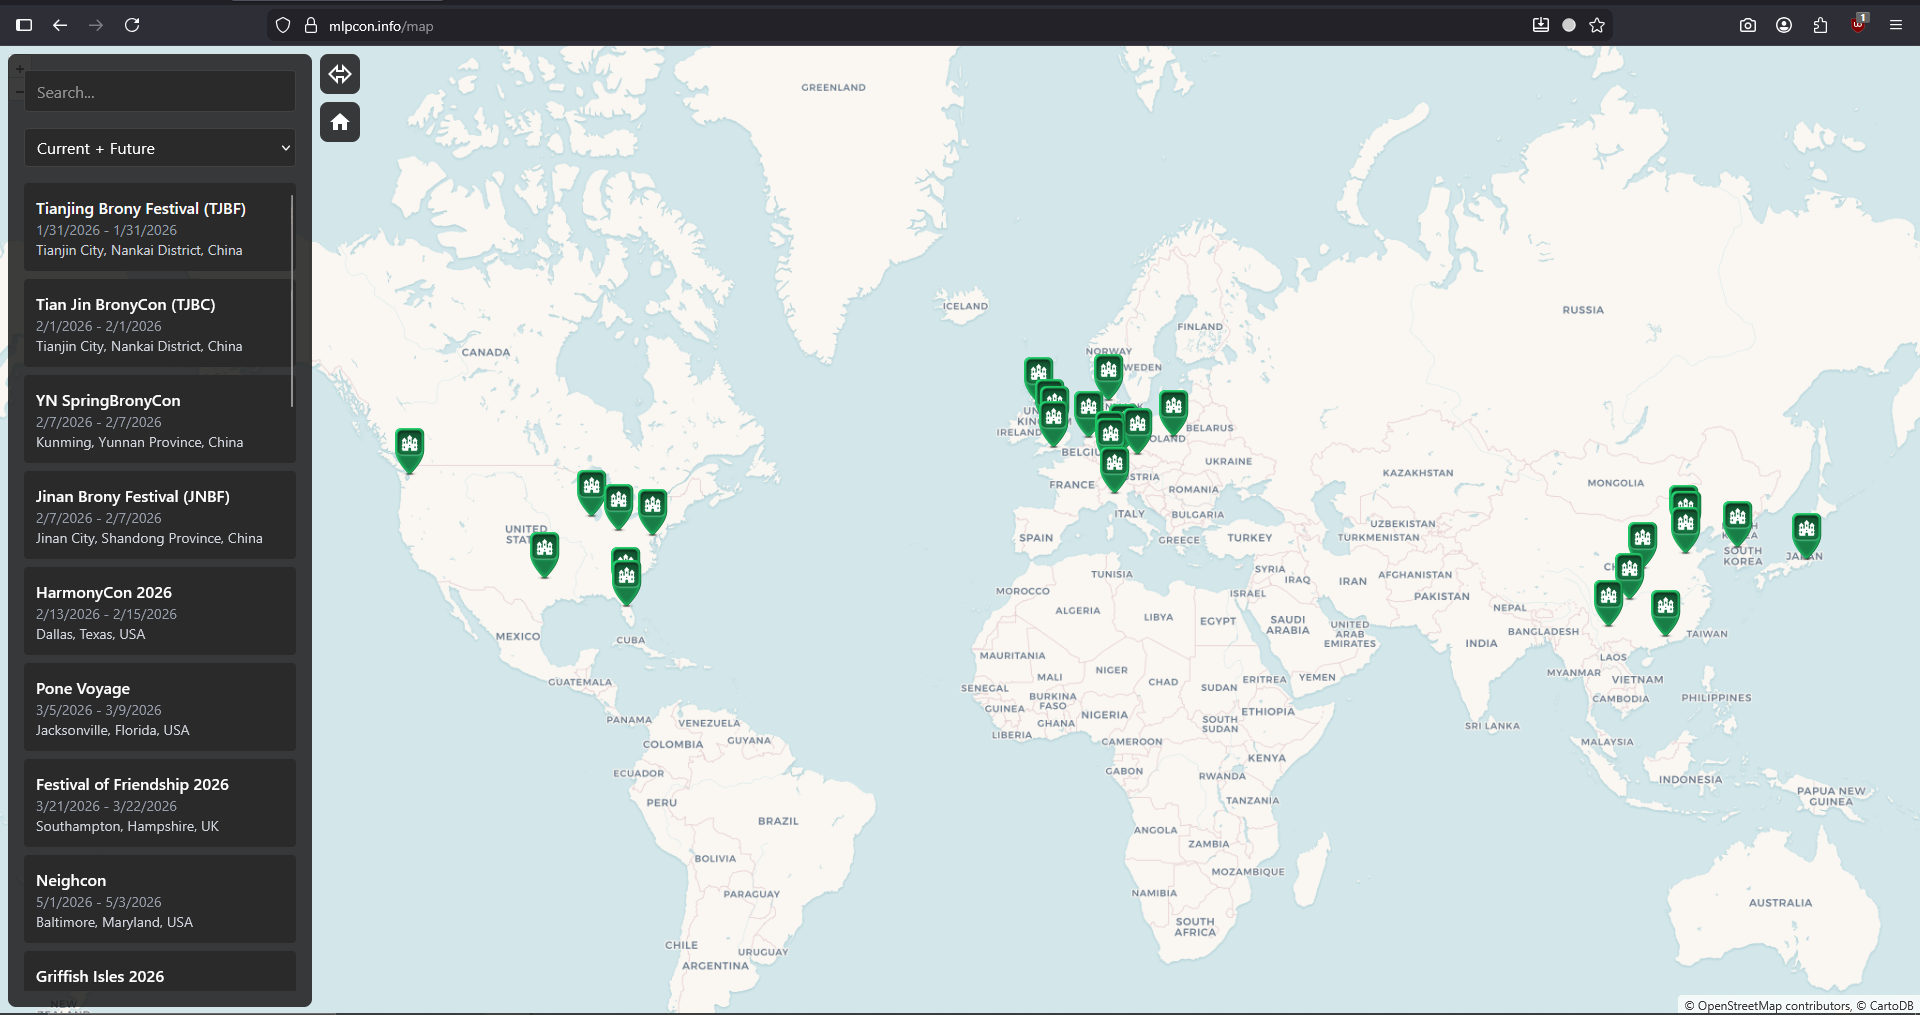Open the Griffish Isles 2026 event
Viewport: 1920px width, 1015px height.
[160, 972]
